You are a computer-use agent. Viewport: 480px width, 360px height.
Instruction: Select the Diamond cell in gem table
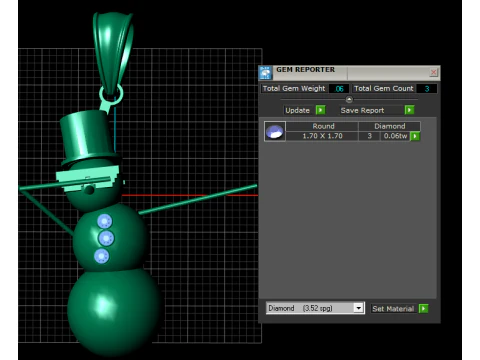tap(389, 126)
